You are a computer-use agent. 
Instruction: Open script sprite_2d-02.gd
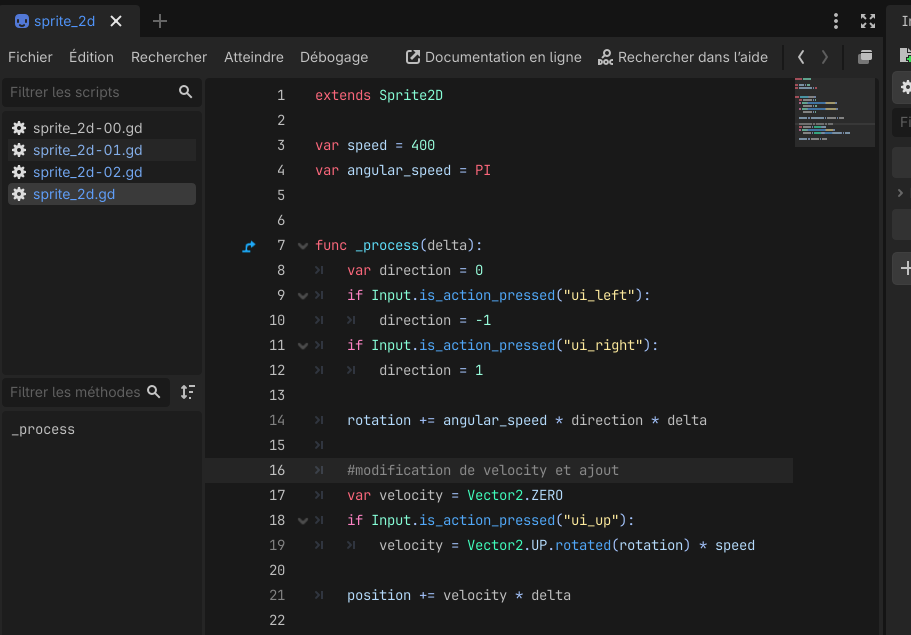(102, 172)
